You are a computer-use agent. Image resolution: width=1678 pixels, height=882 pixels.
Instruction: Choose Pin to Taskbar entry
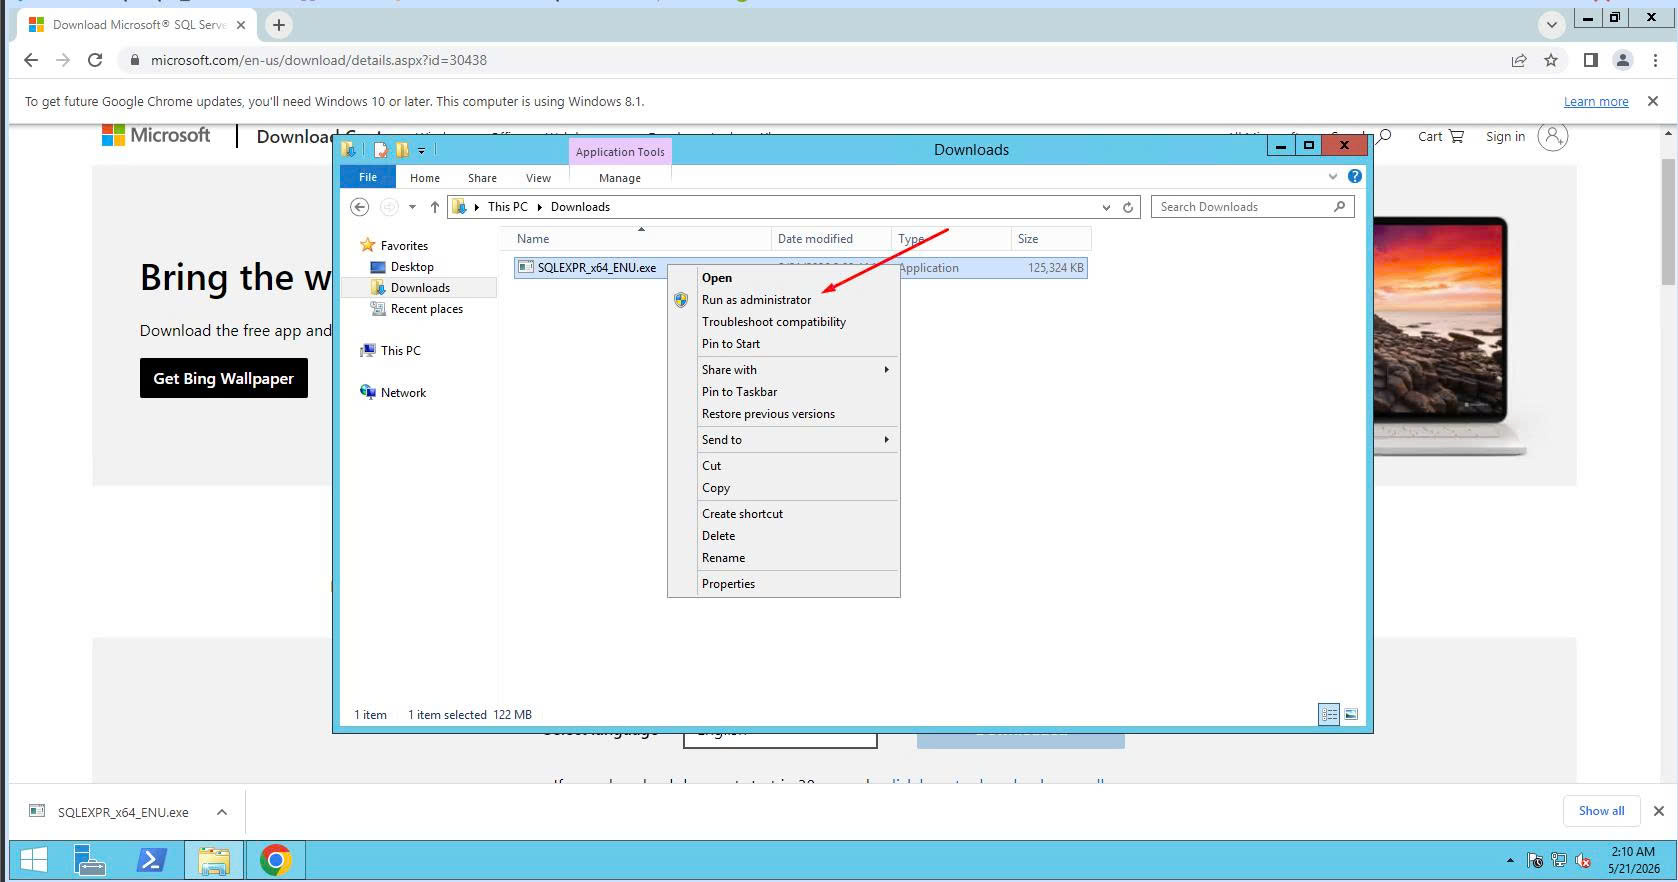739,392
